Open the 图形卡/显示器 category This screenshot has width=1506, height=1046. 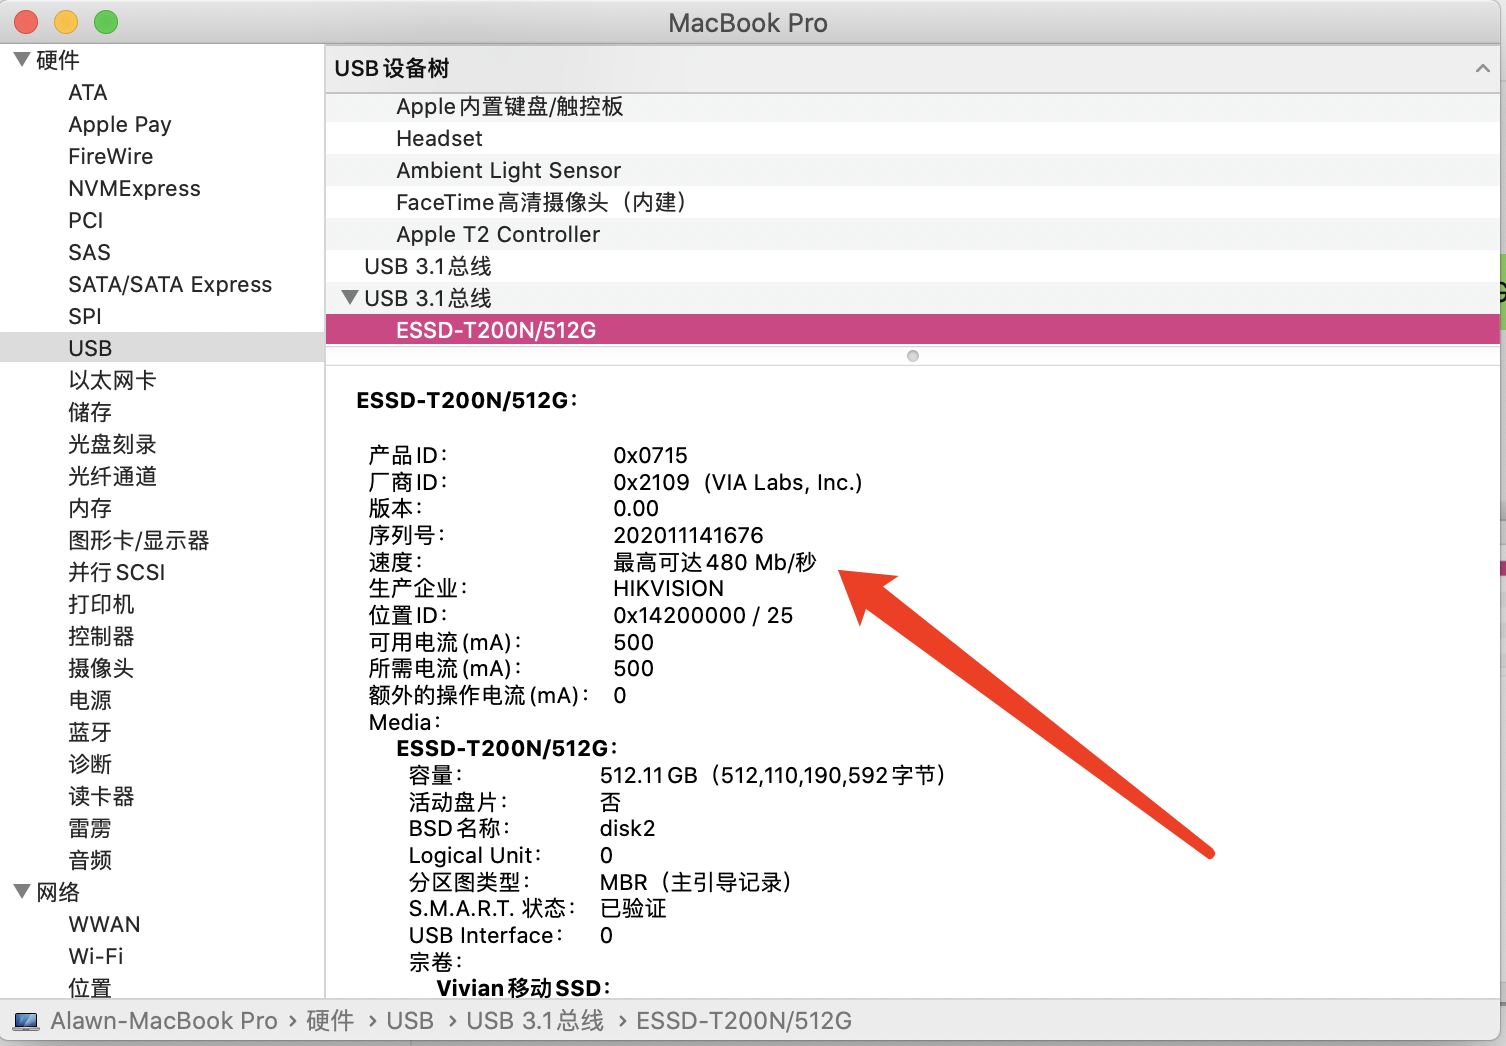tap(138, 540)
